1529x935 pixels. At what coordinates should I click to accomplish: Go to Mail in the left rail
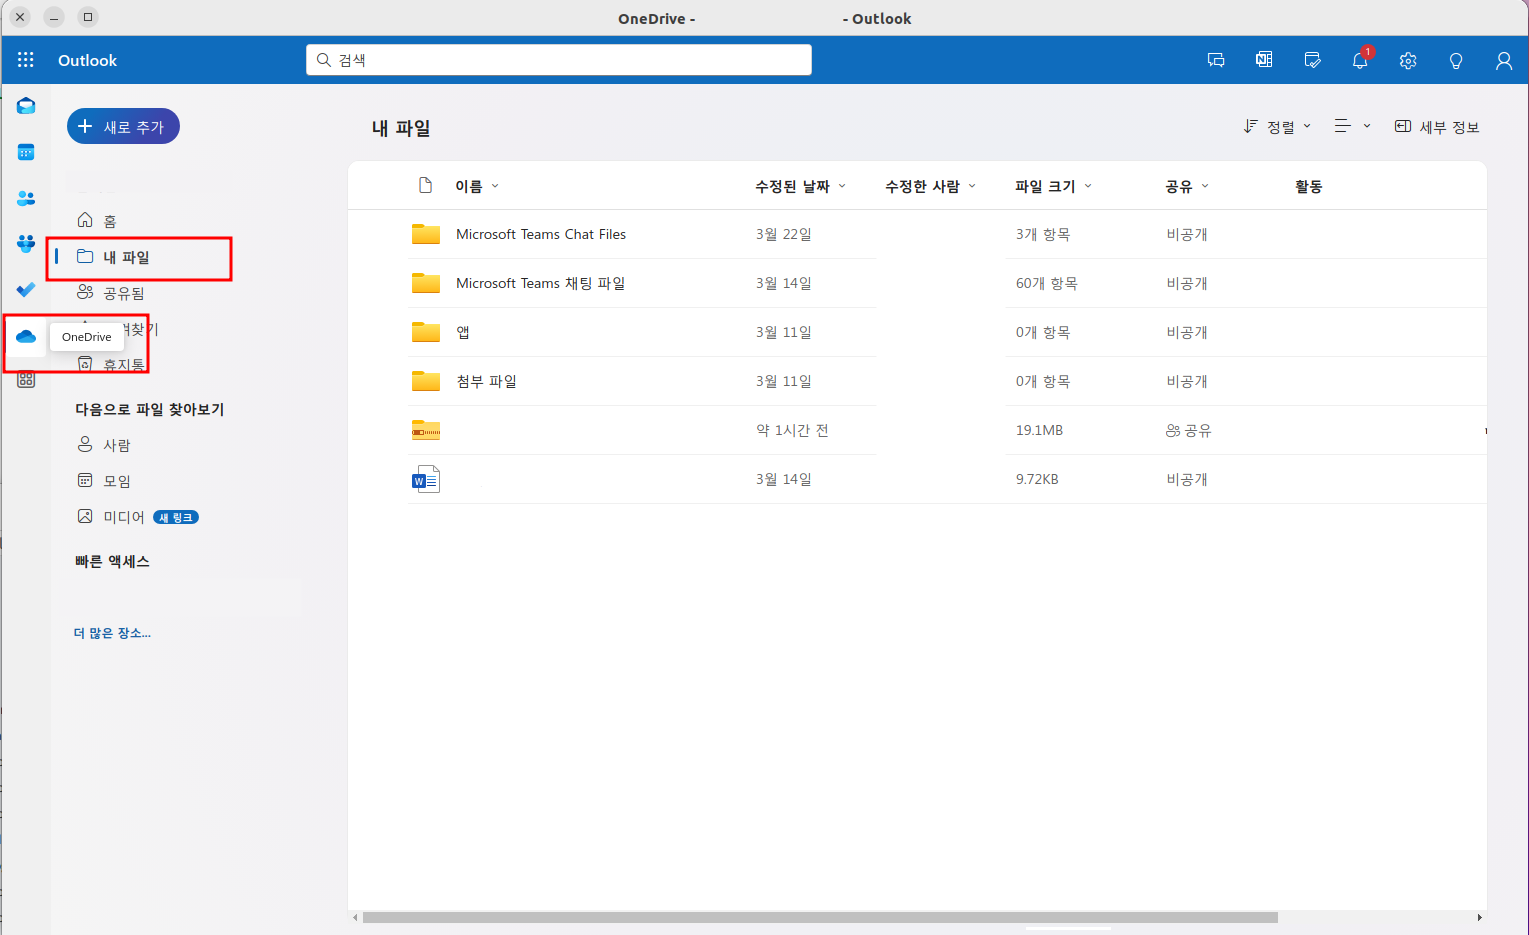(26, 106)
